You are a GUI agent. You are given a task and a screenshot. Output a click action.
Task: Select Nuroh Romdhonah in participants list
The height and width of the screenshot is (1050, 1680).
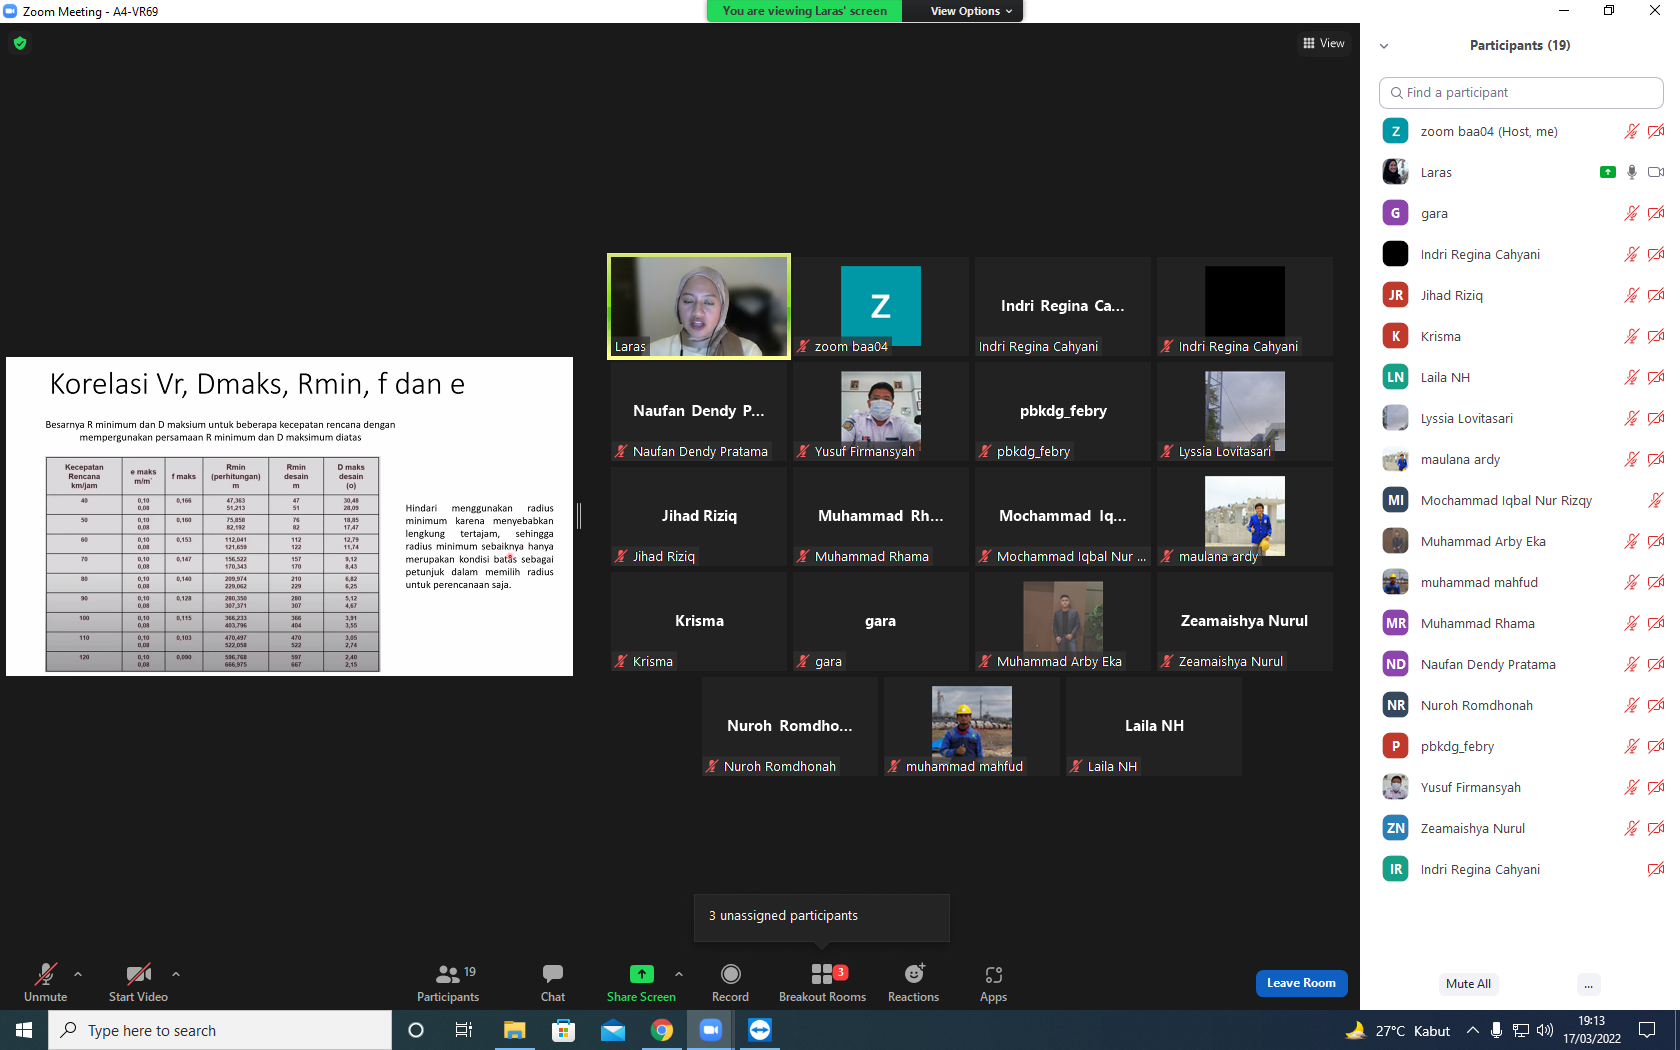coord(1521,705)
